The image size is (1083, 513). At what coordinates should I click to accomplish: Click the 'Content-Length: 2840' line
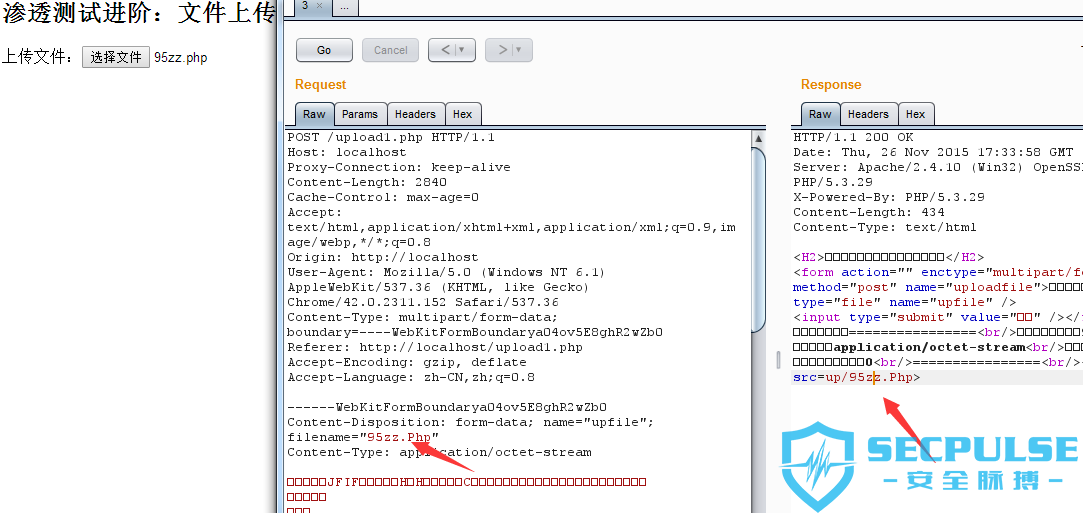pos(367,182)
